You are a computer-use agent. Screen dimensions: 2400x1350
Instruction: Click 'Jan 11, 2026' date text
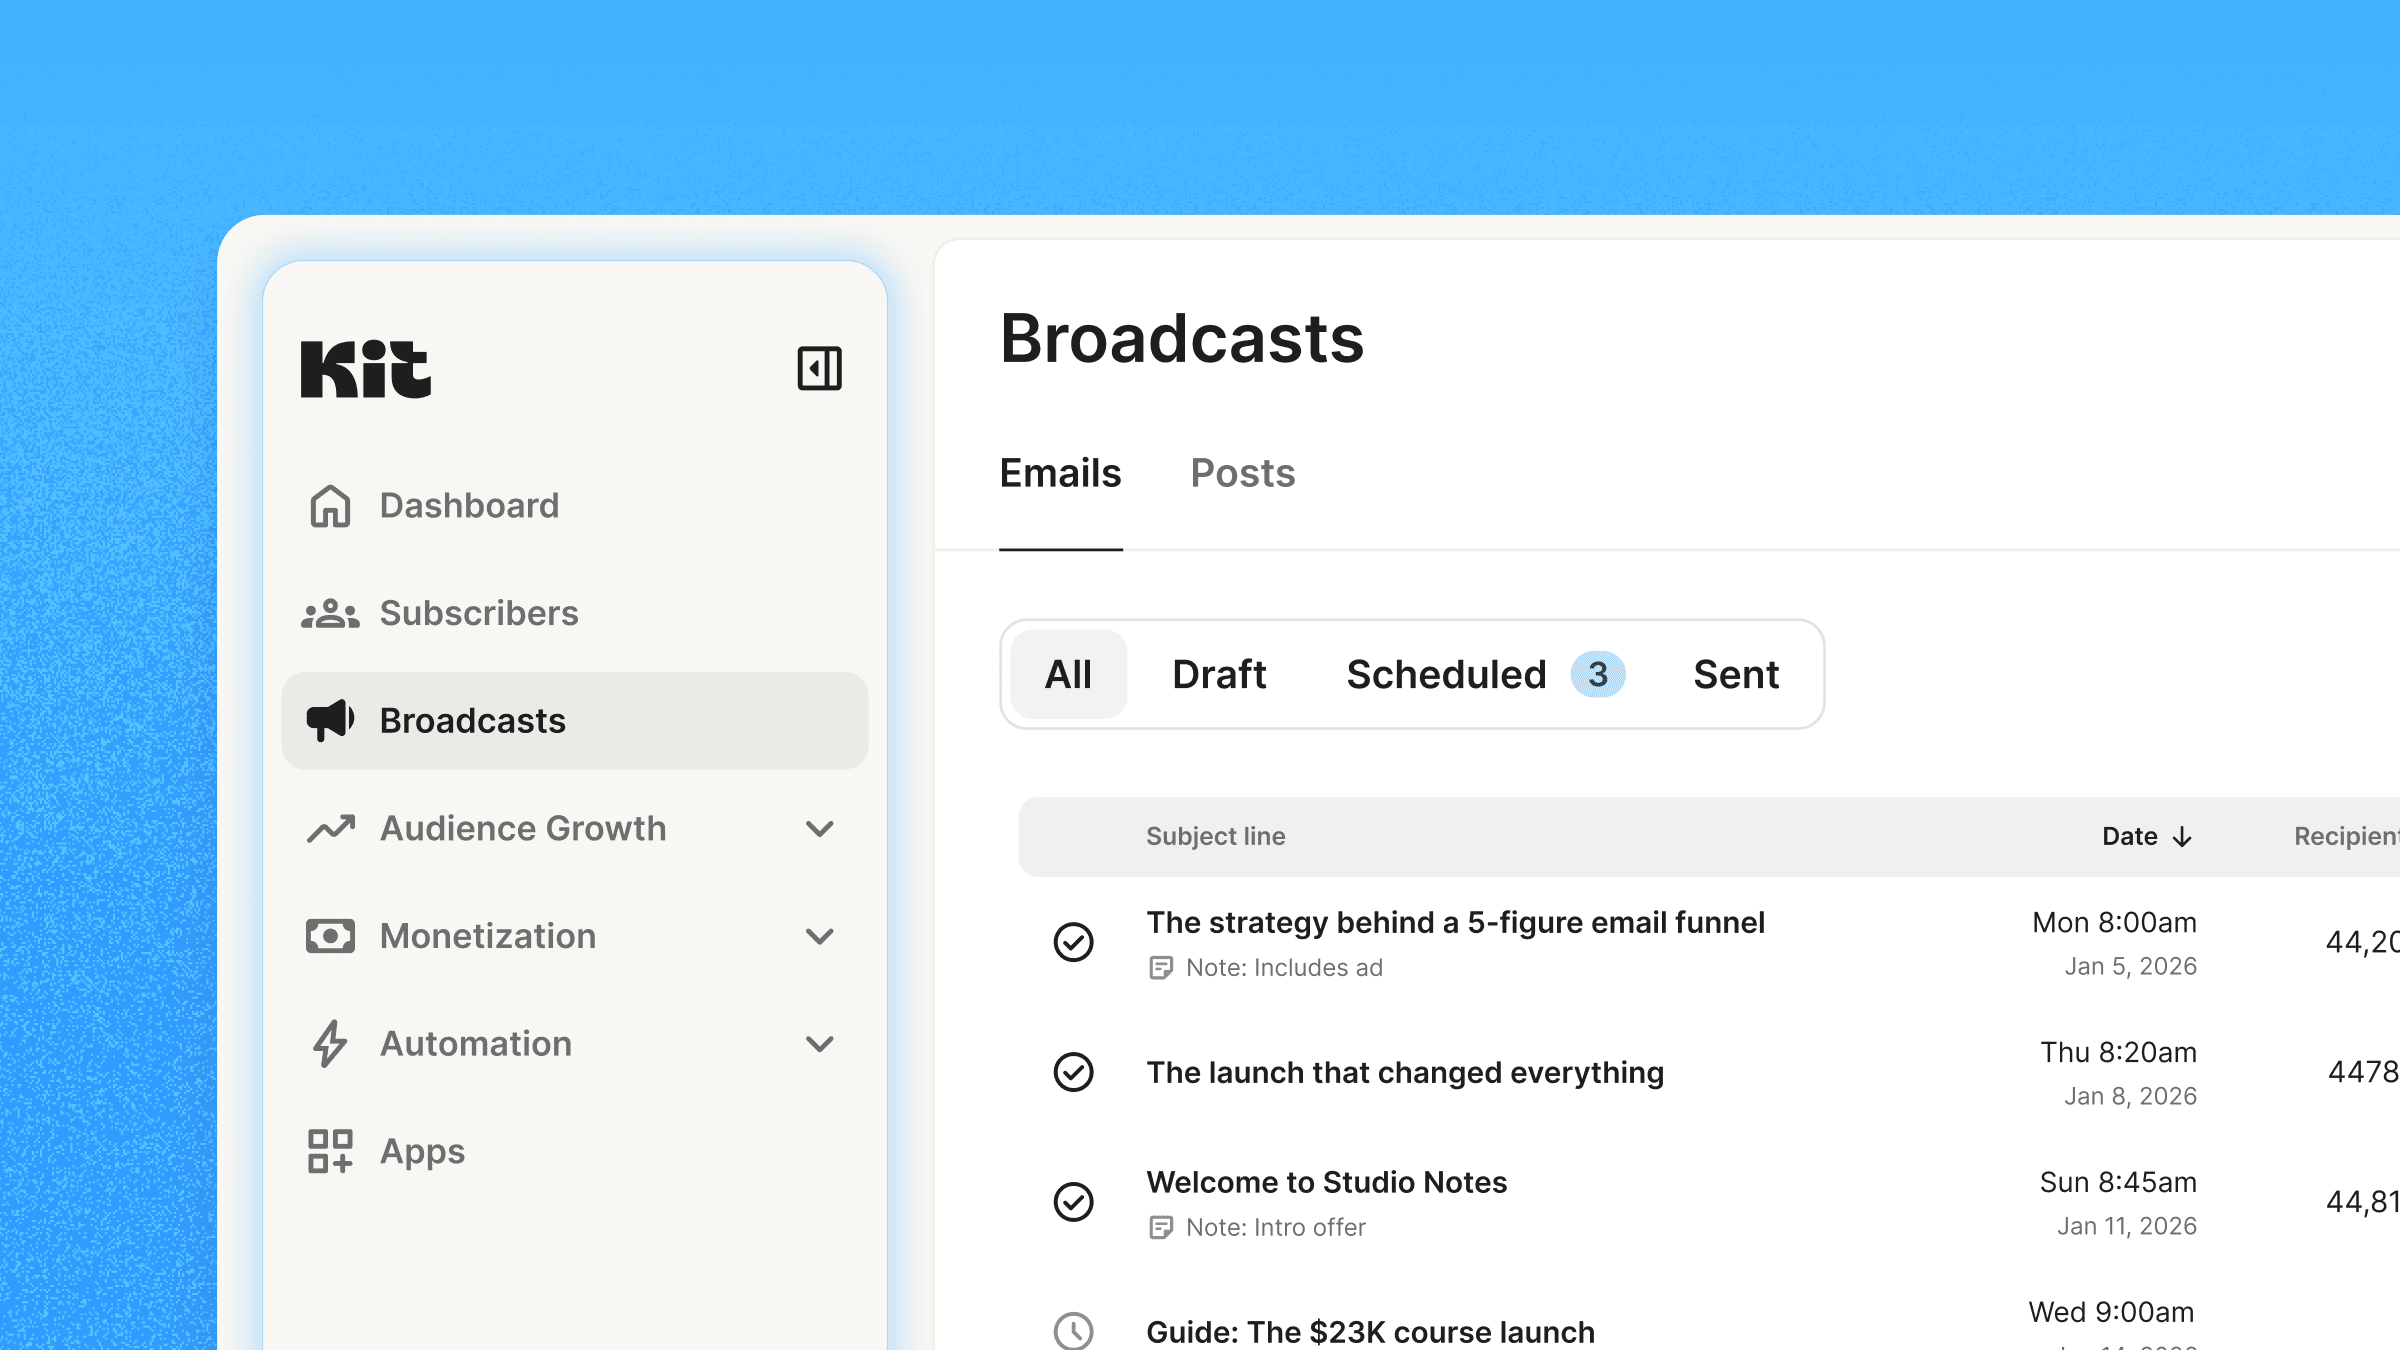click(x=2126, y=1226)
